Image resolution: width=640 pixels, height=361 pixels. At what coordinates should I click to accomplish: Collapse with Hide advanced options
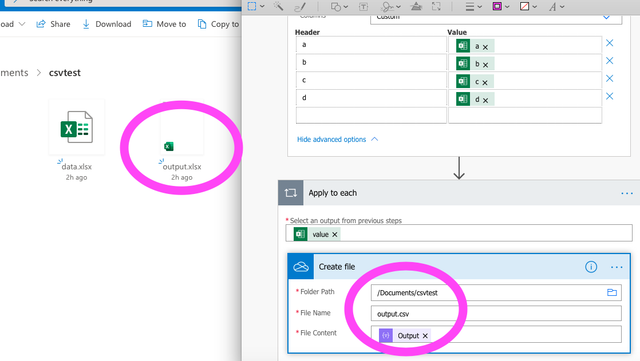[337, 139]
